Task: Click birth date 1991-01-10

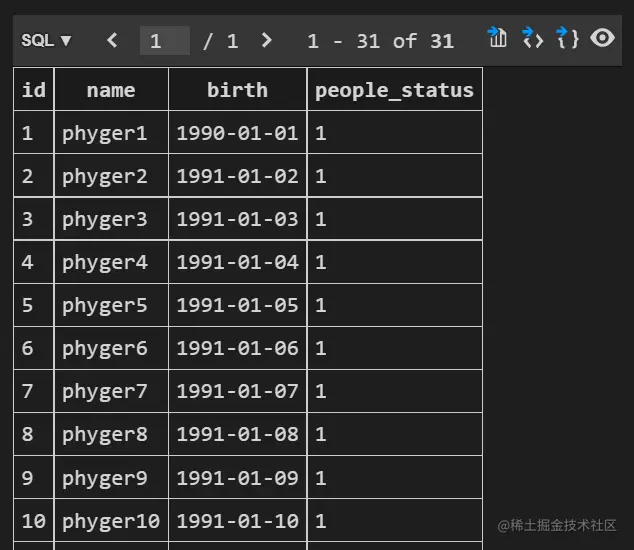Action: (x=237, y=520)
